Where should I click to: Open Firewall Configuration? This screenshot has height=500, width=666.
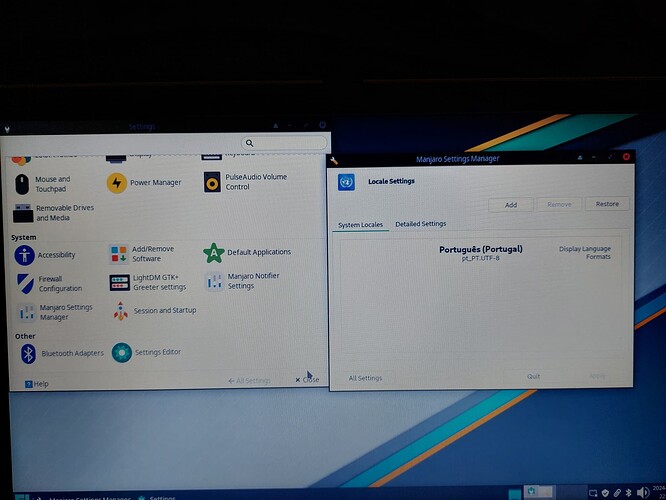(49, 284)
